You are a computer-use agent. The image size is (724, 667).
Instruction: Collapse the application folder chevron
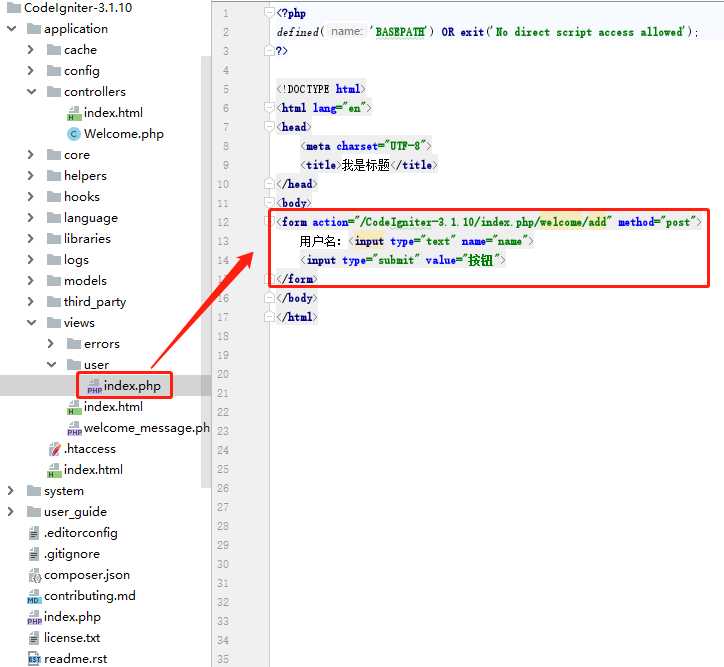pyautogui.click(x=12, y=29)
